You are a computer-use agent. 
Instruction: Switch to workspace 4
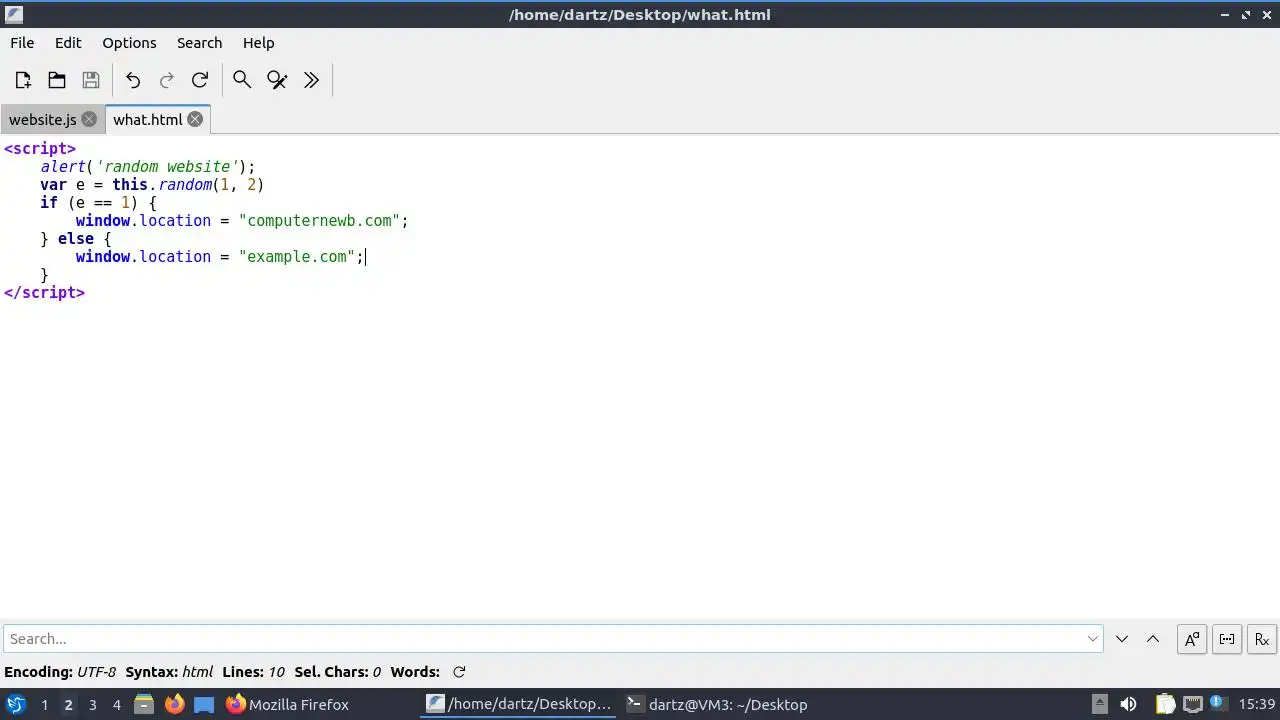point(116,704)
